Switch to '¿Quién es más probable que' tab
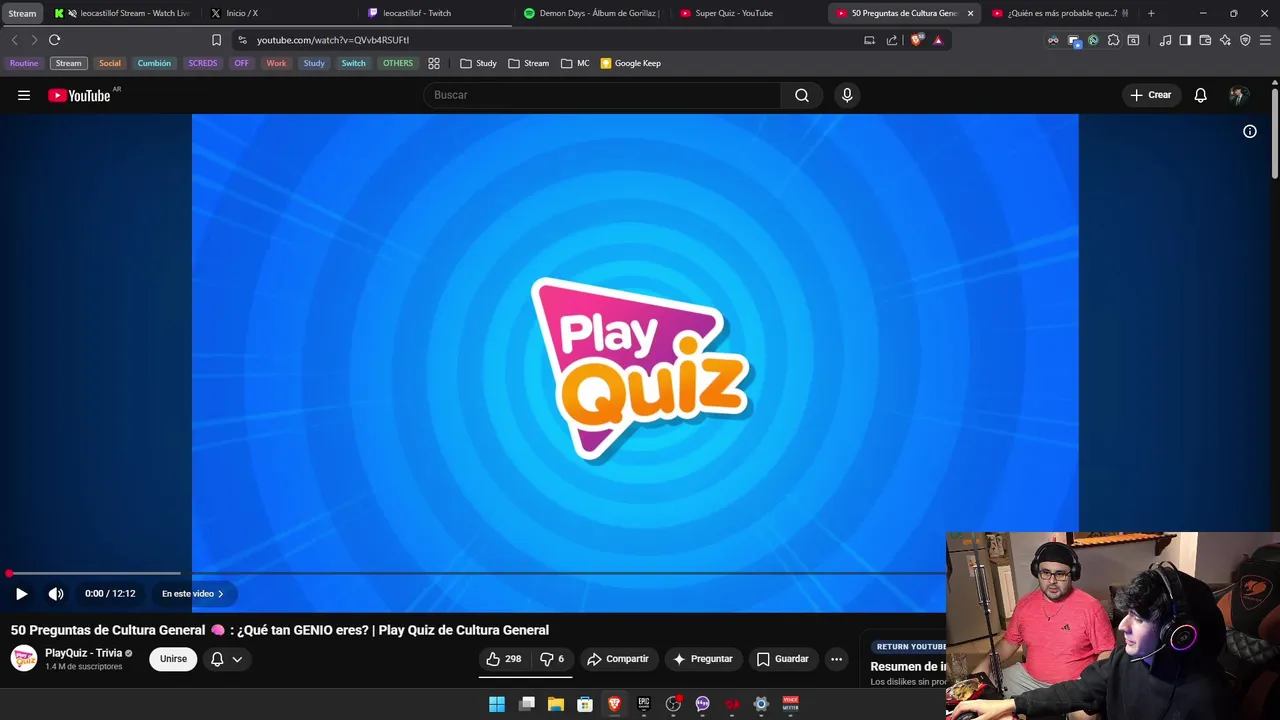The image size is (1280, 720). 1061,13
